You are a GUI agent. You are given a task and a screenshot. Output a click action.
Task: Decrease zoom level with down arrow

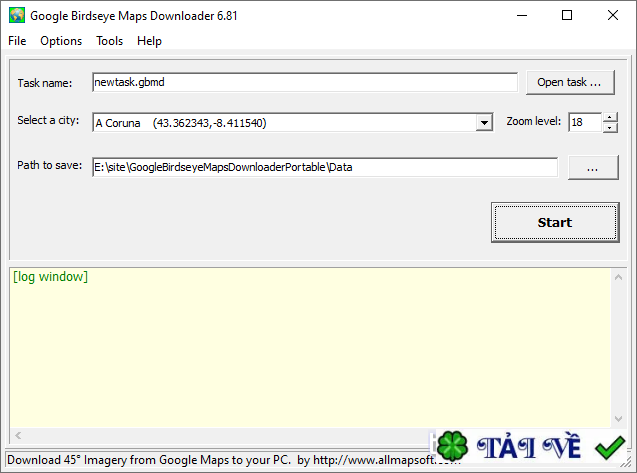[x=610, y=127]
